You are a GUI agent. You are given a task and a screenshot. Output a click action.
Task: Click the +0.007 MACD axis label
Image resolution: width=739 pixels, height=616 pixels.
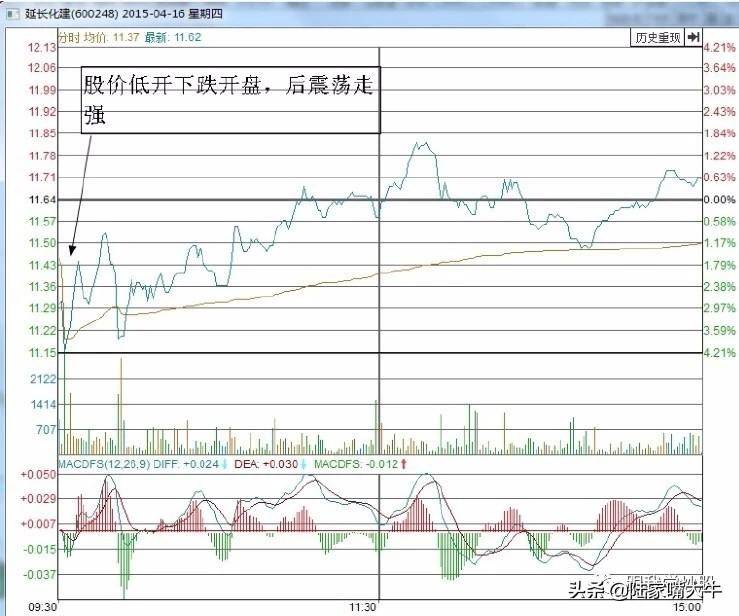(x=38, y=524)
